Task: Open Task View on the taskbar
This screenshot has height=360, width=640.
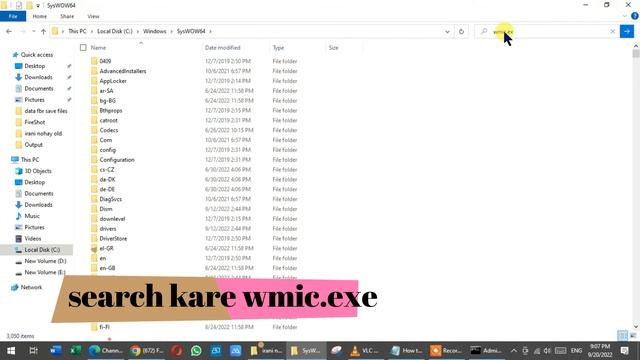Action: click(33, 351)
